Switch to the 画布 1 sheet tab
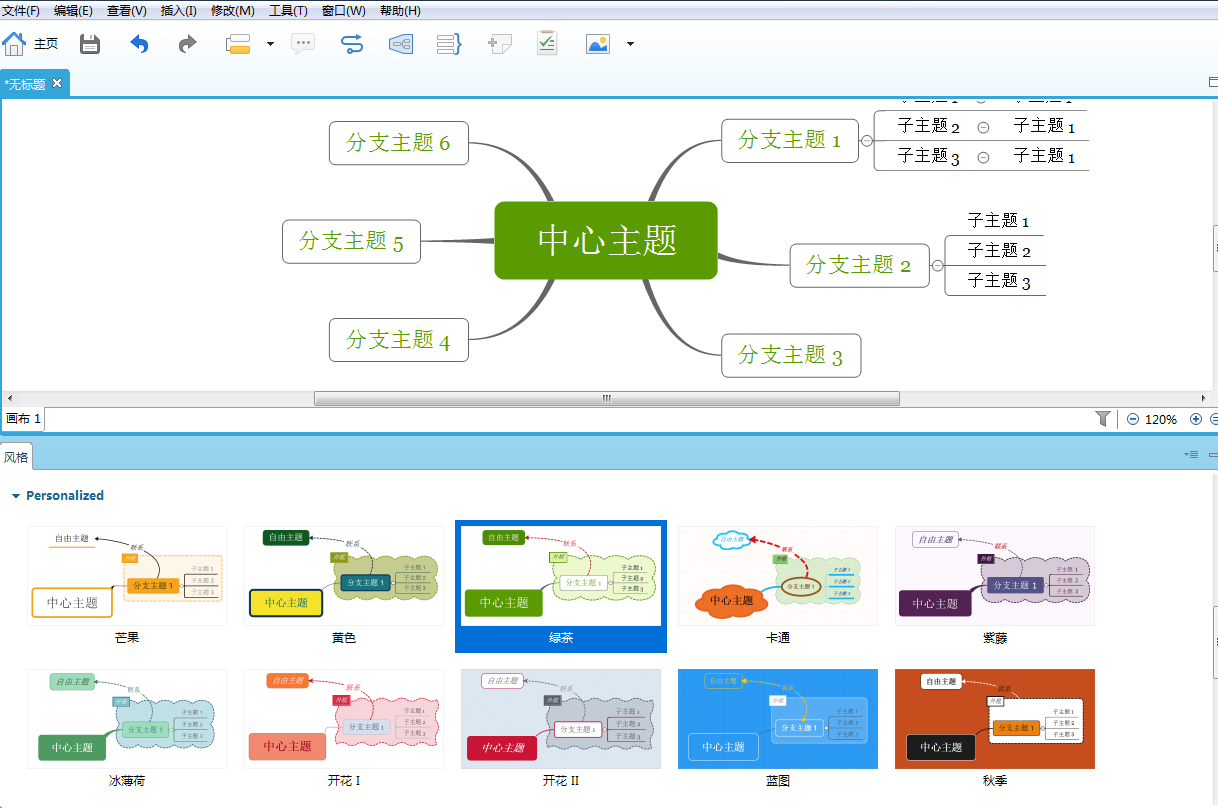The image size is (1218, 808). [23, 418]
